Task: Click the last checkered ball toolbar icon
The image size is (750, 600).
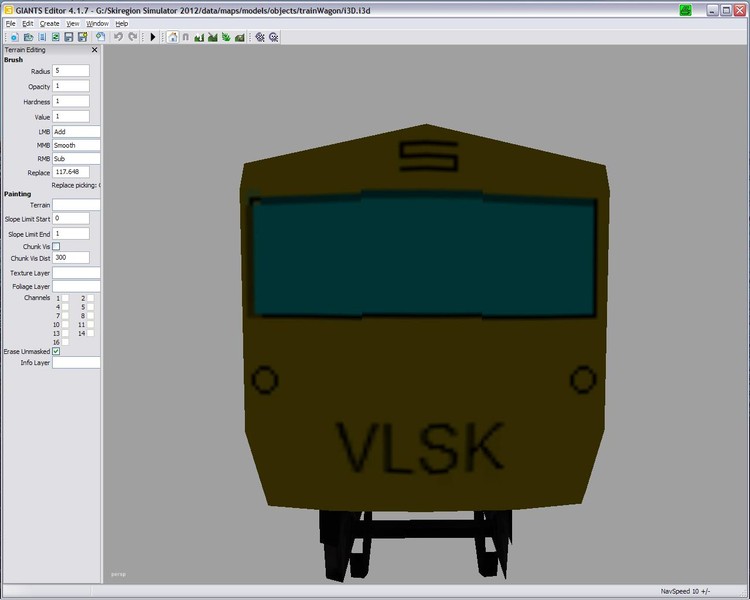Action: pos(274,37)
